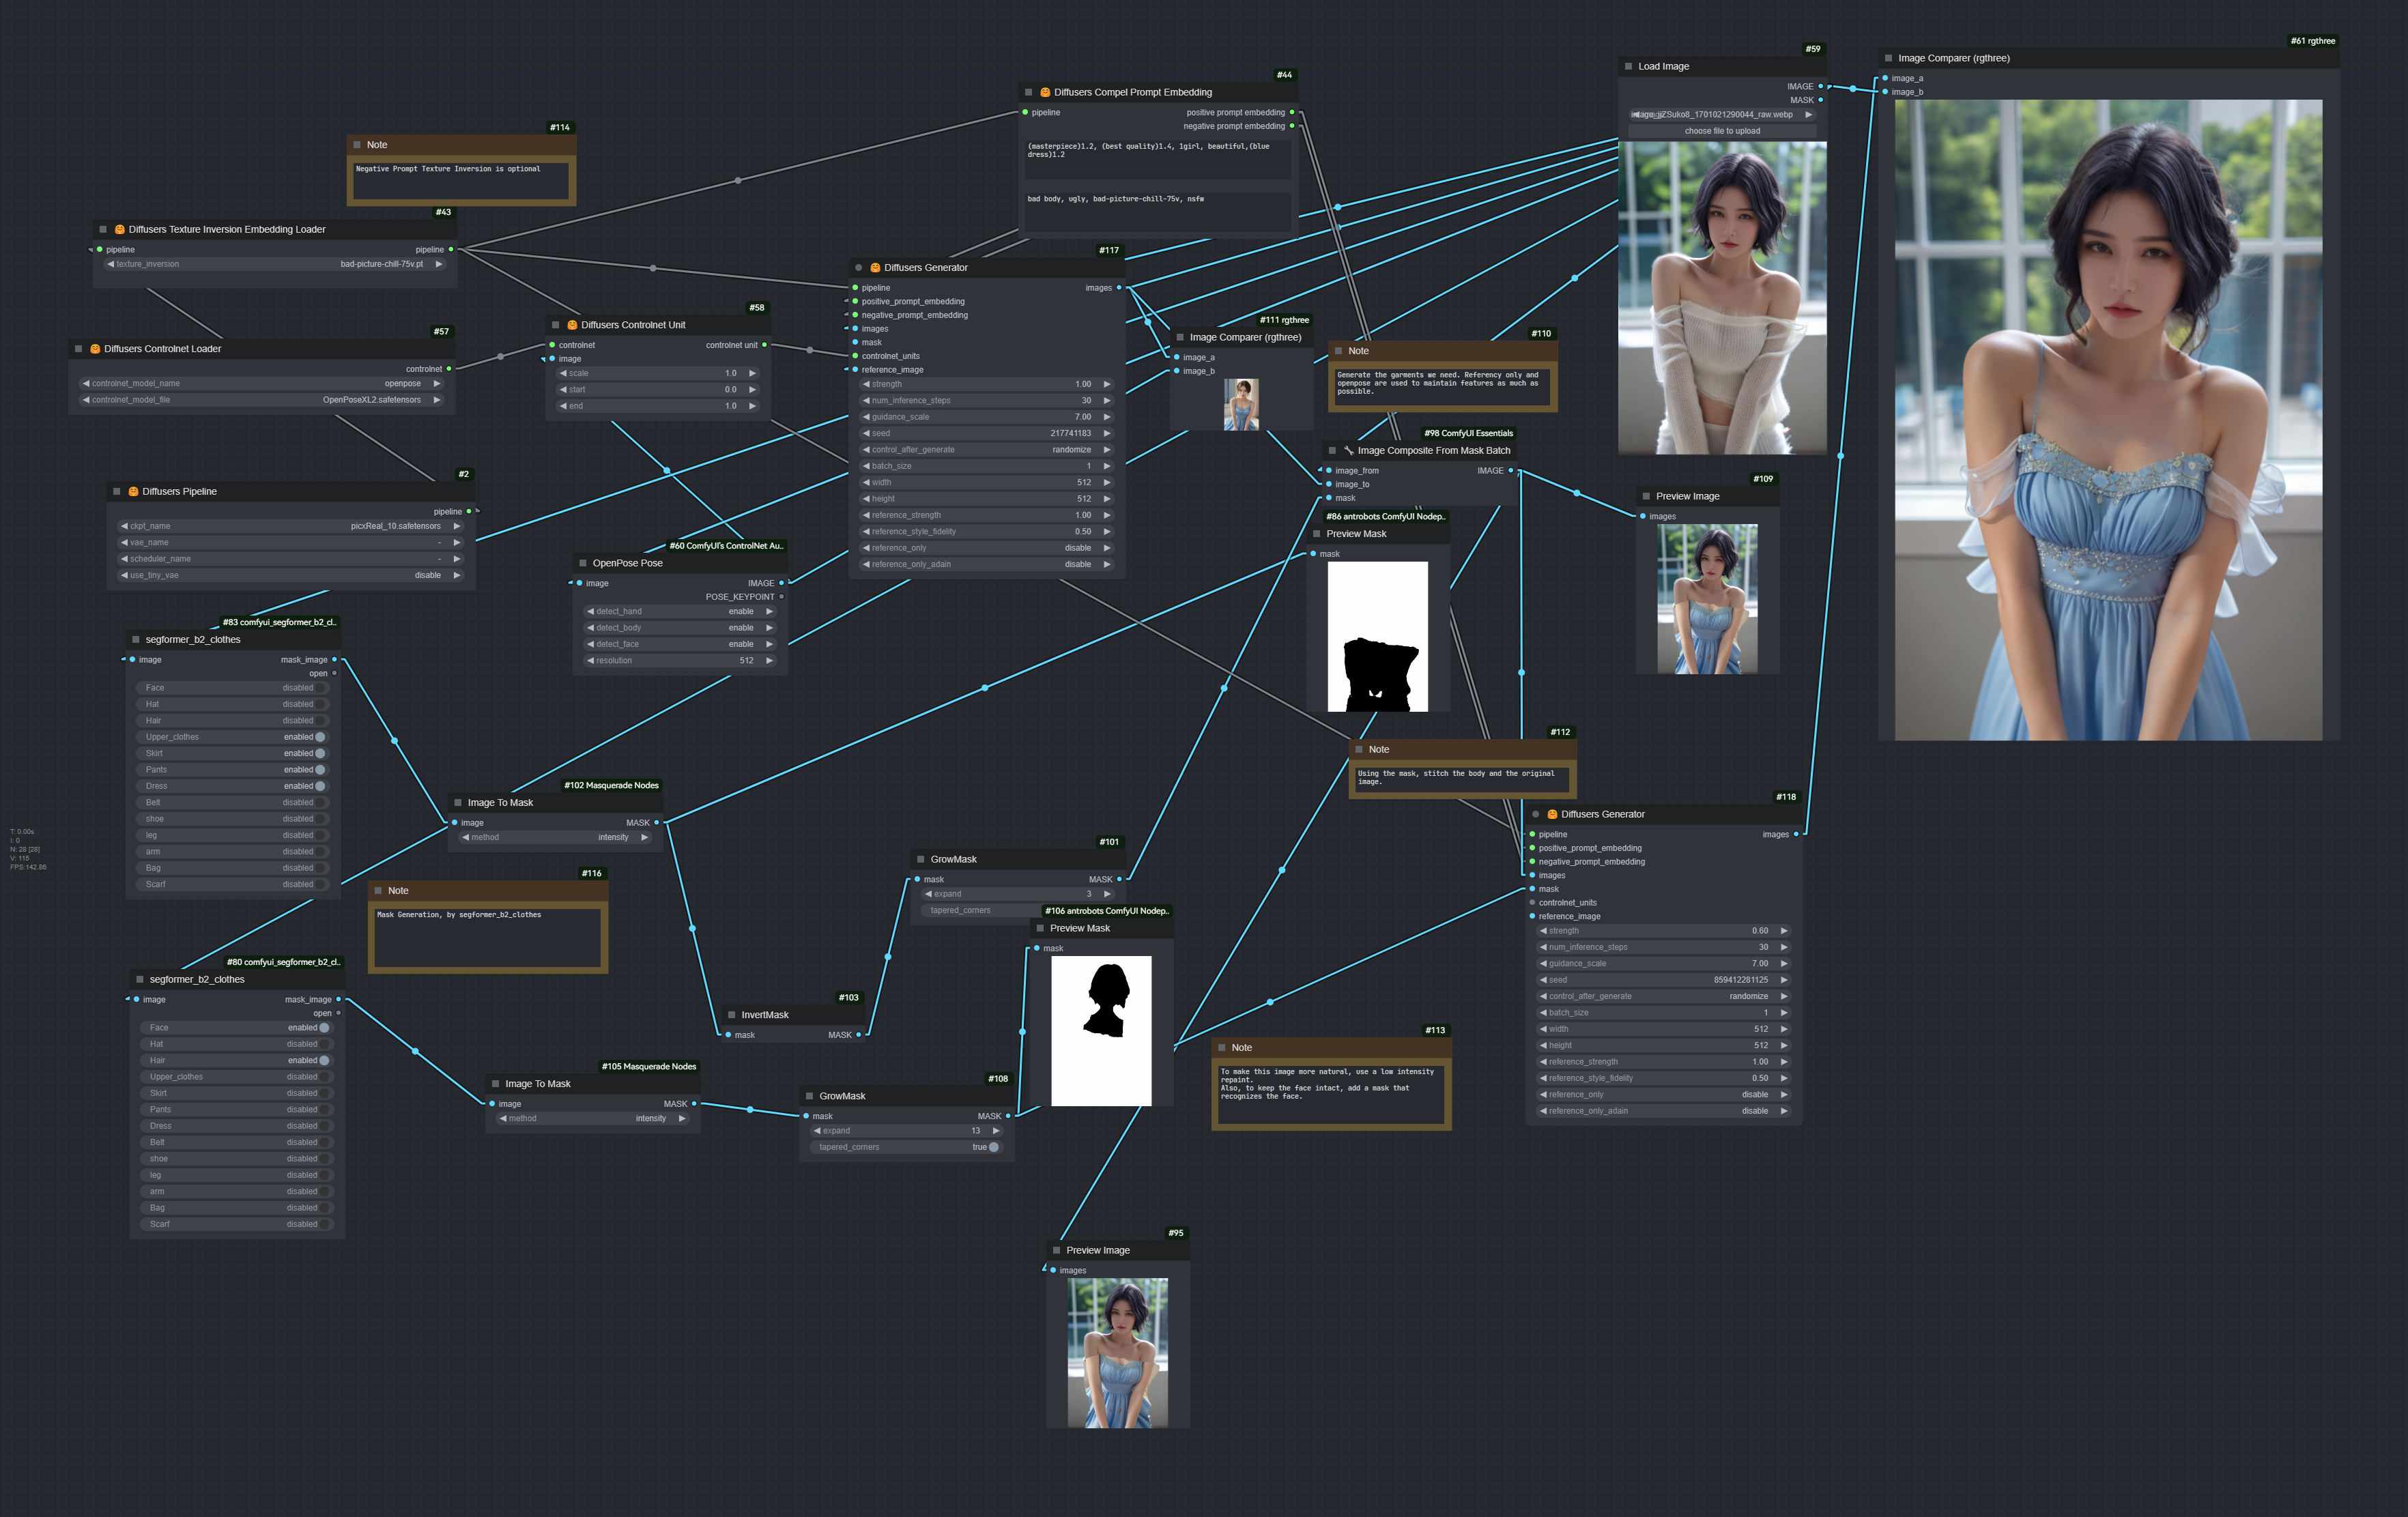The height and width of the screenshot is (1517, 2408).
Task: Click the collapse dot on the InvertMask node
Action: [x=732, y=1015]
